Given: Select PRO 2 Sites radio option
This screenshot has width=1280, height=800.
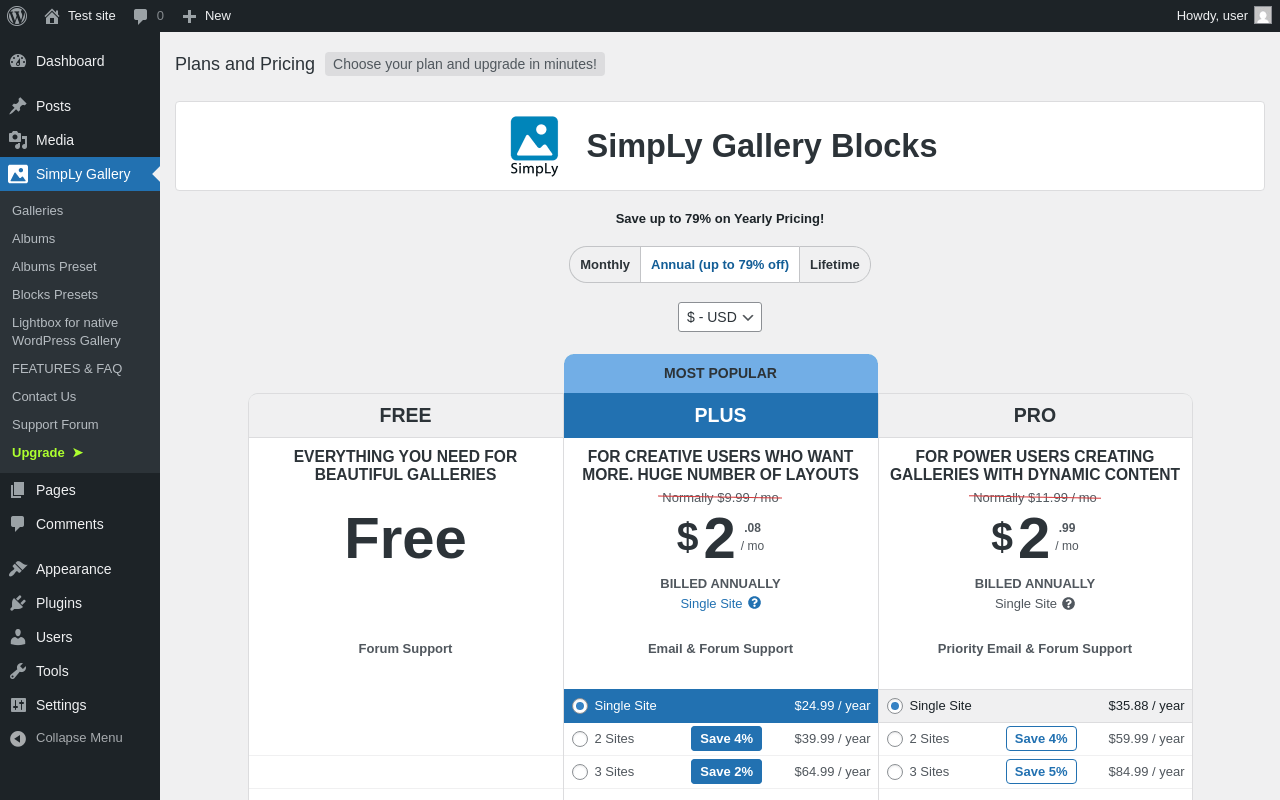Looking at the screenshot, I should coord(895,739).
